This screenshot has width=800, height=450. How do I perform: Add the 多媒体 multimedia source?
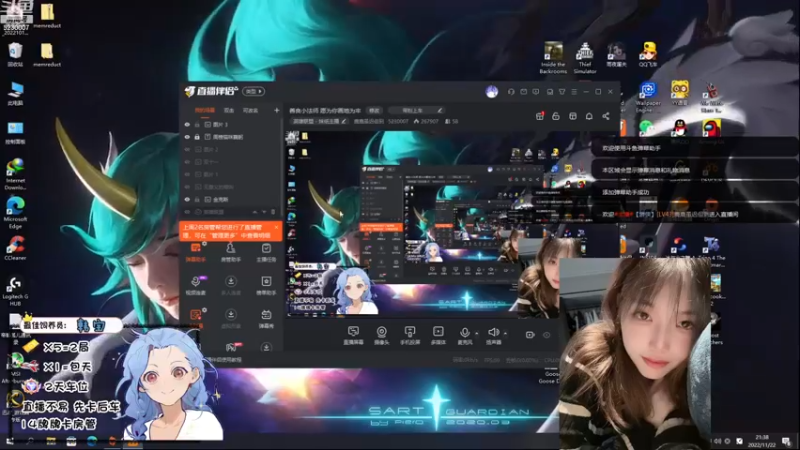pos(438,335)
